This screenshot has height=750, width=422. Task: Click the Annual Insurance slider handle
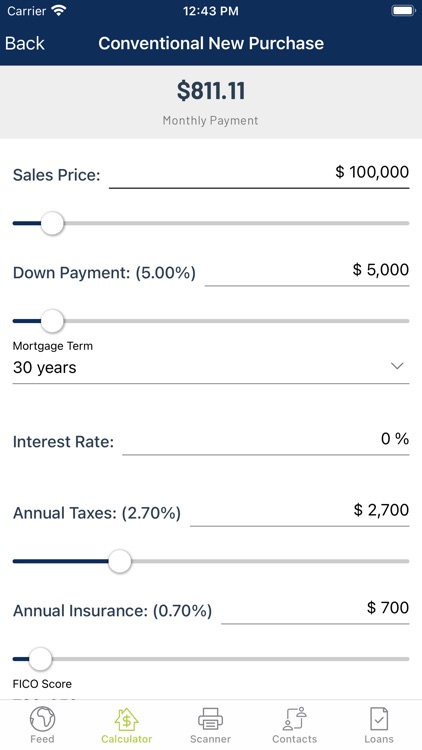[x=40, y=659]
